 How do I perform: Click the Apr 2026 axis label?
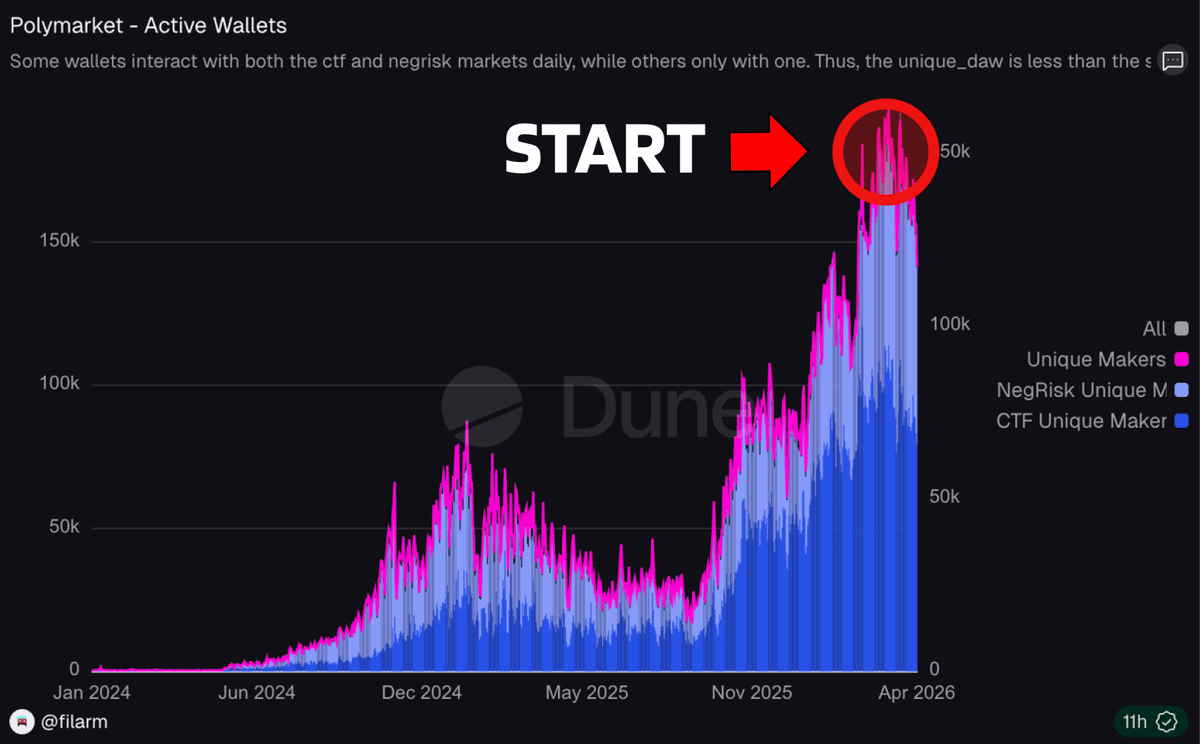click(x=918, y=692)
